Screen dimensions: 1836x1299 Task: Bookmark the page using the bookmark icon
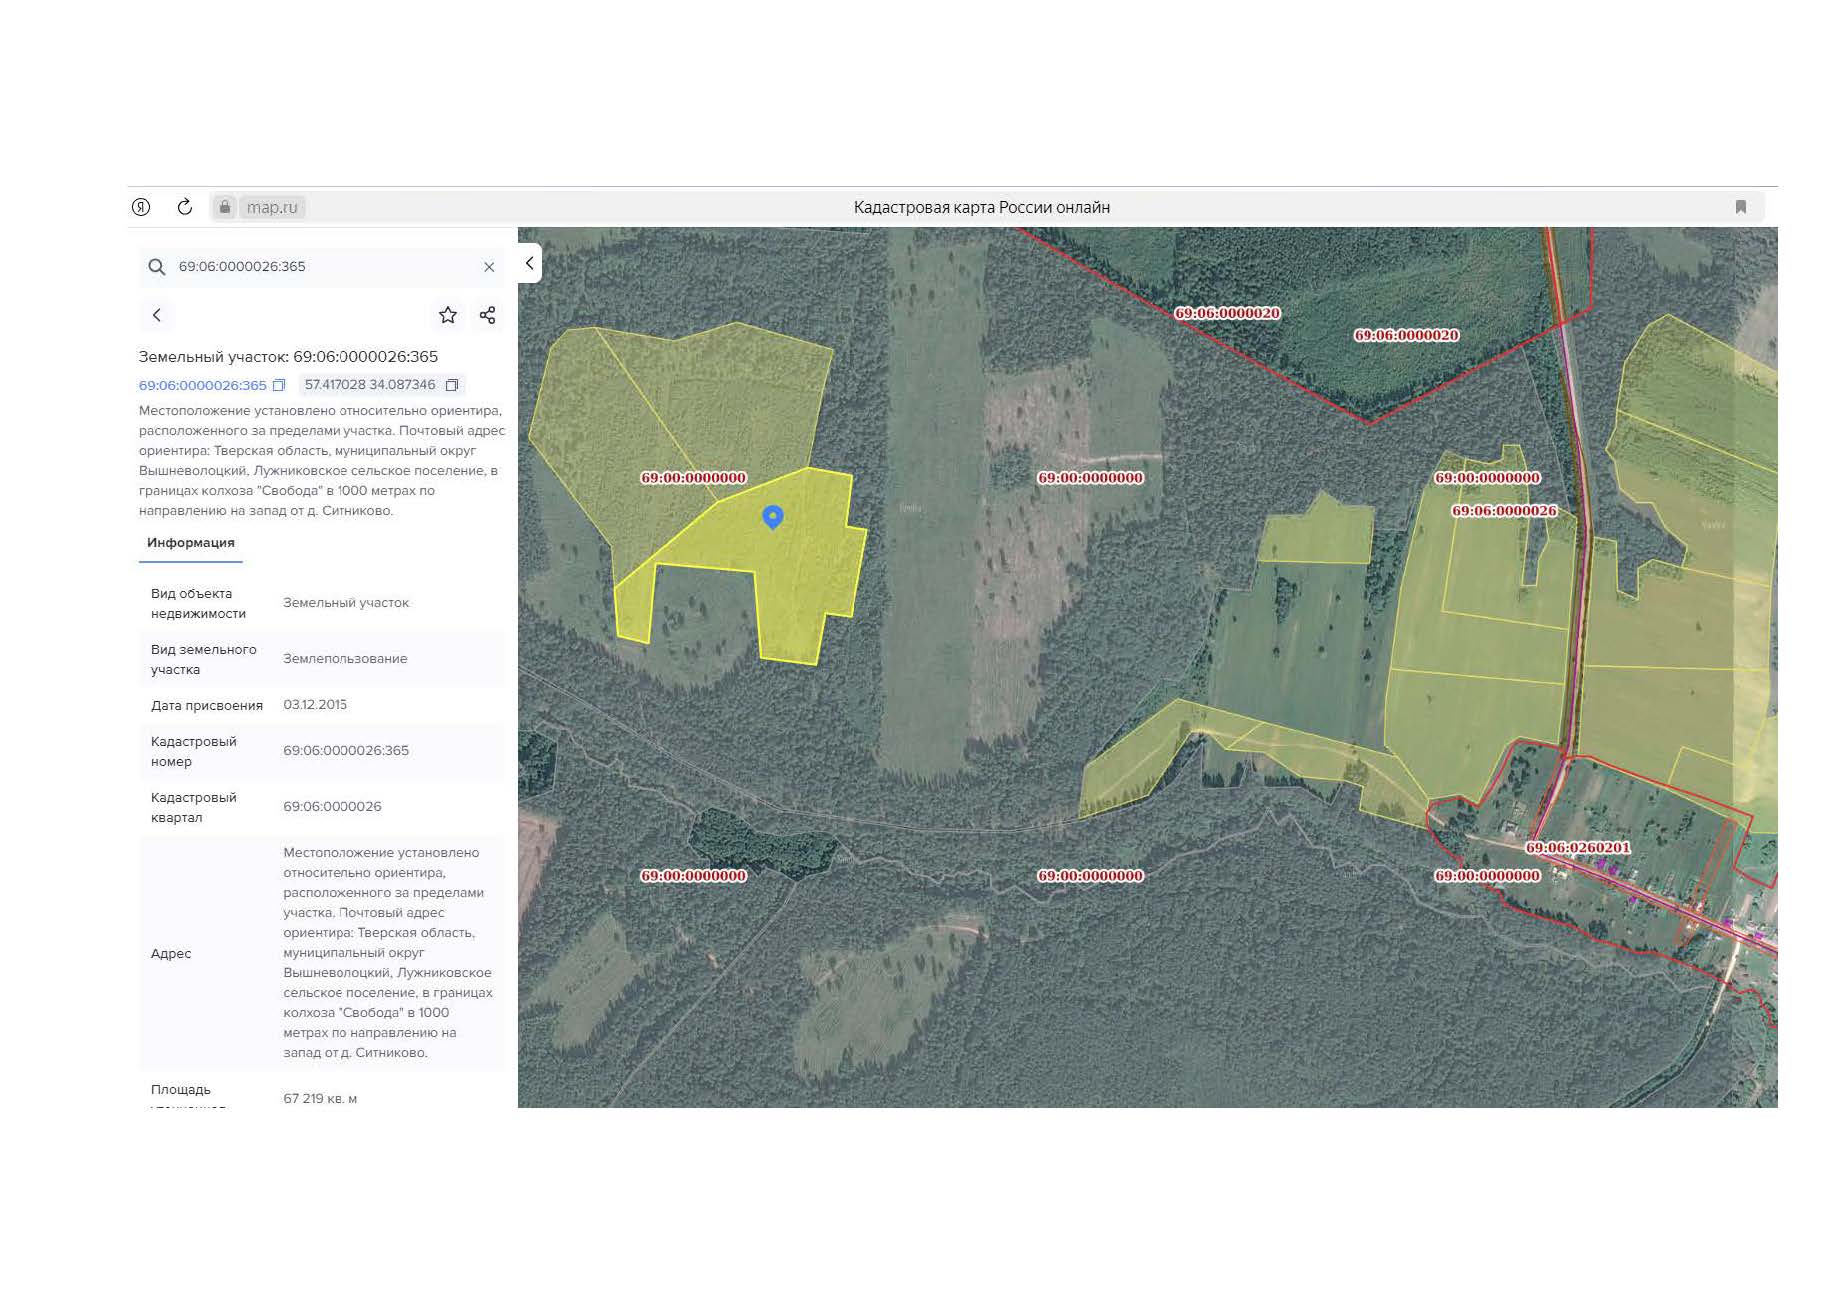(x=1741, y=207)
